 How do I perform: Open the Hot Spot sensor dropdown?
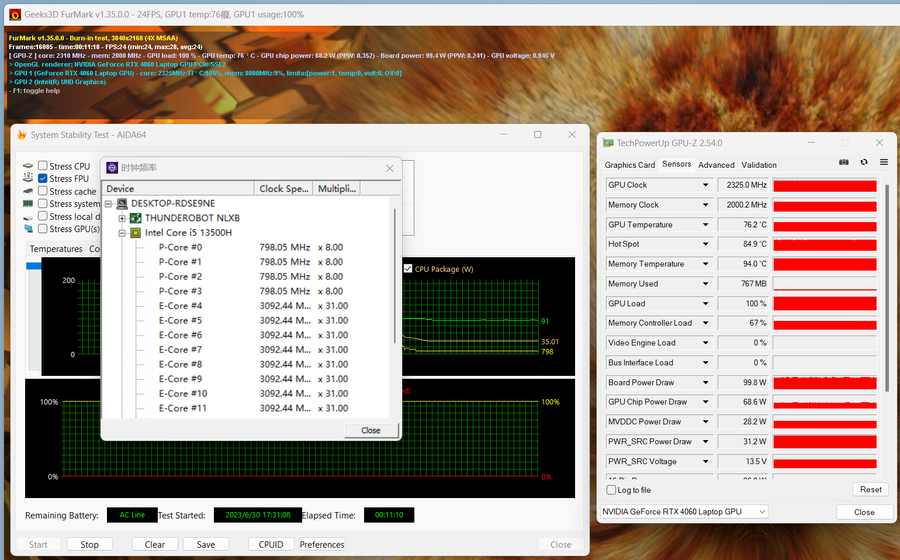click(x=705, y=244)
